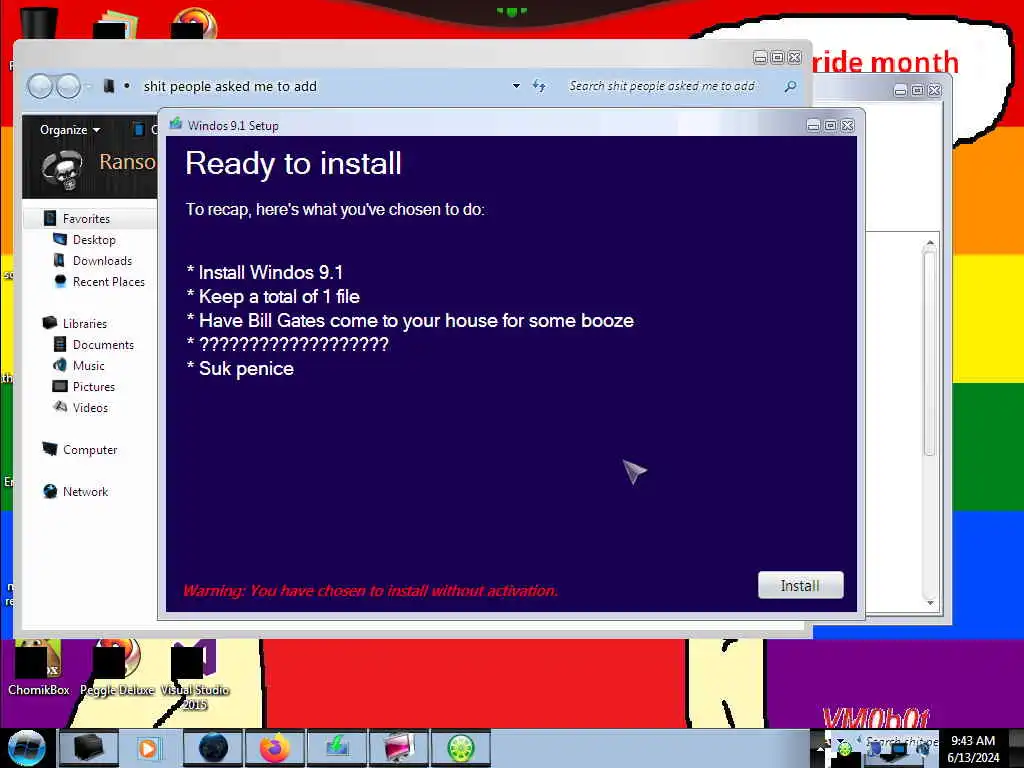Select Desktop under Favorites
The width and height of the screenshot is (1024, 768).
click(94, 240)
